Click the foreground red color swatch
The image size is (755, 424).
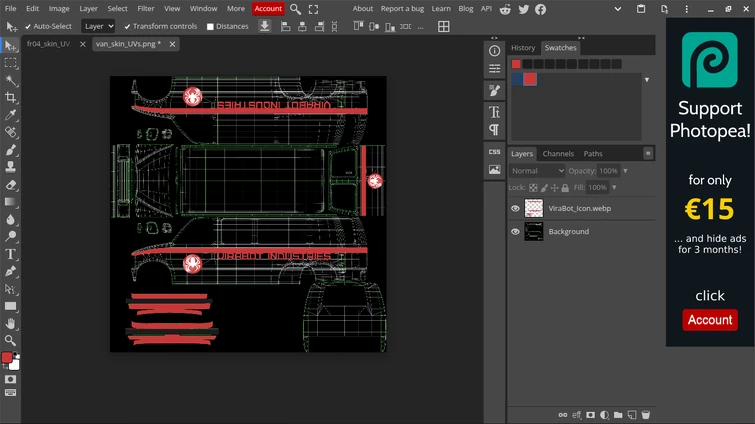(7, 358)
